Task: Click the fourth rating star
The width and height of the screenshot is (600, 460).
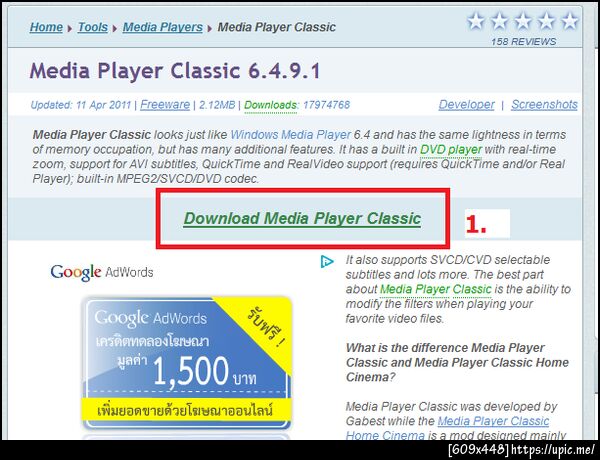Action: pos(546,21)
